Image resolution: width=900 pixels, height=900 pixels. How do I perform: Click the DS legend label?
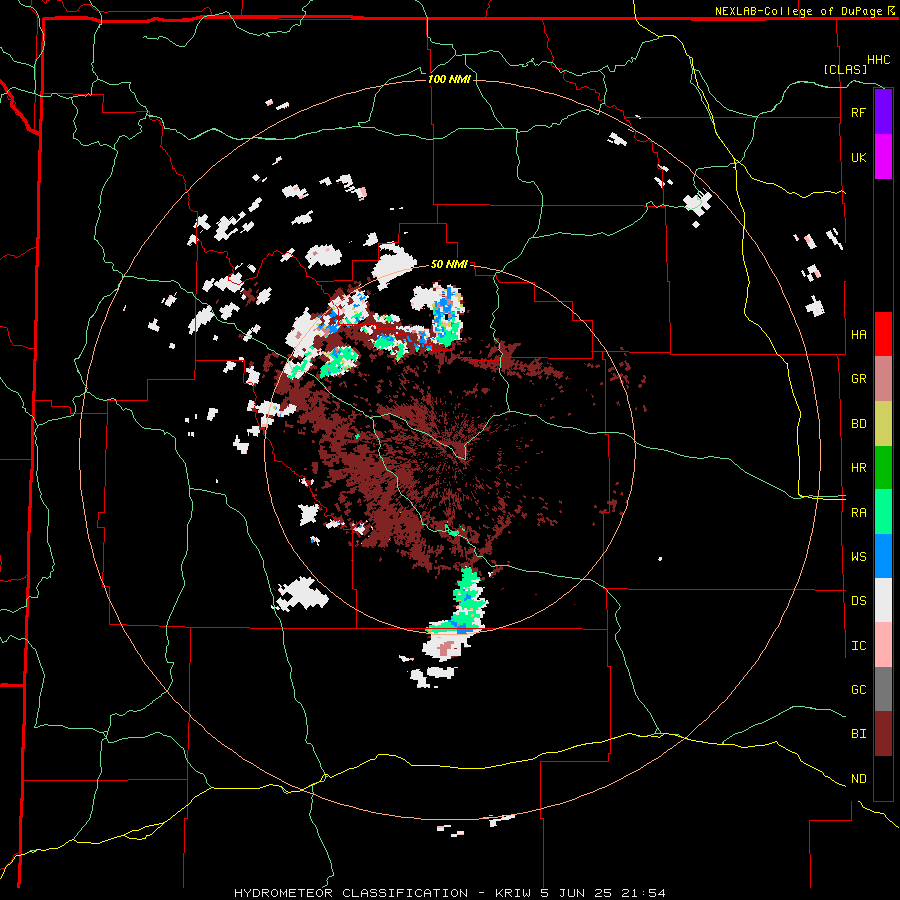[858, 601]
